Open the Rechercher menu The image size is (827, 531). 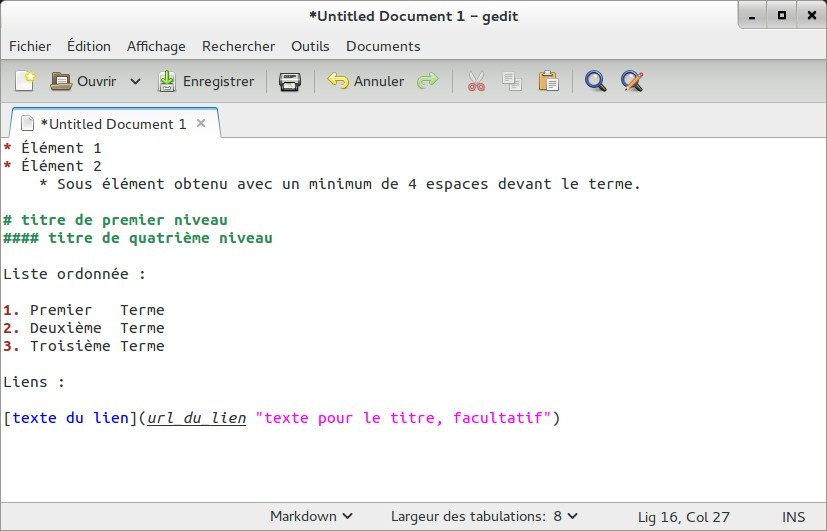click(x=238, y=46)
